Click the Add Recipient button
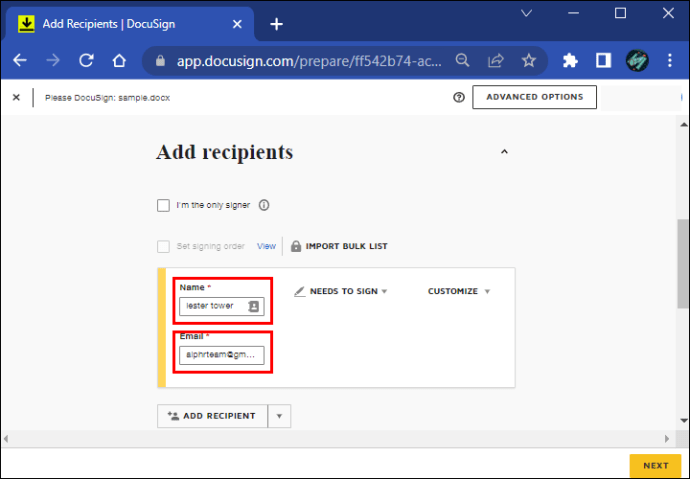 pyautogui.click(x=212, y=416)
